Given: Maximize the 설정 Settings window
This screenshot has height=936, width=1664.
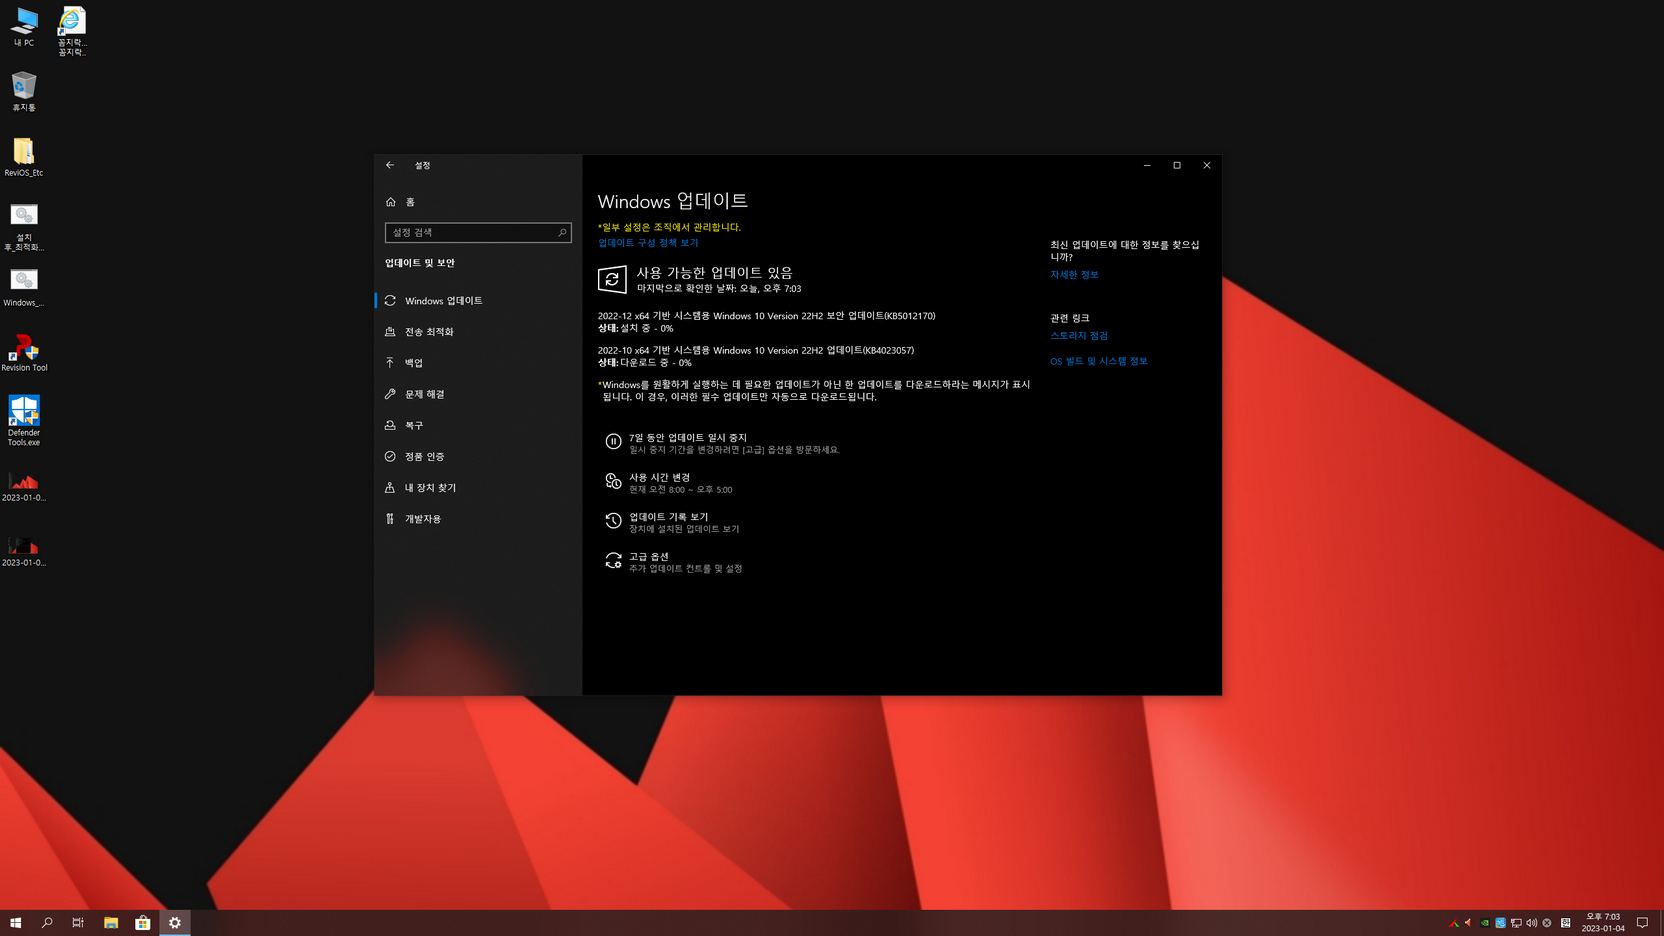Looking at the screenshot, I should point(1177,165).
